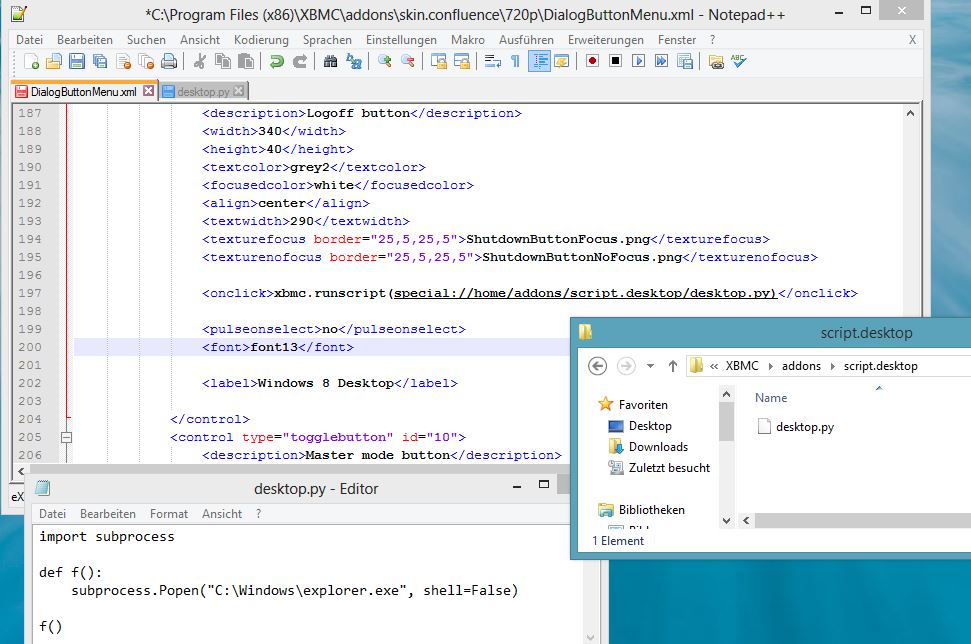Click the XBMC breadcrumb in address bar

(x=742, y=366)
